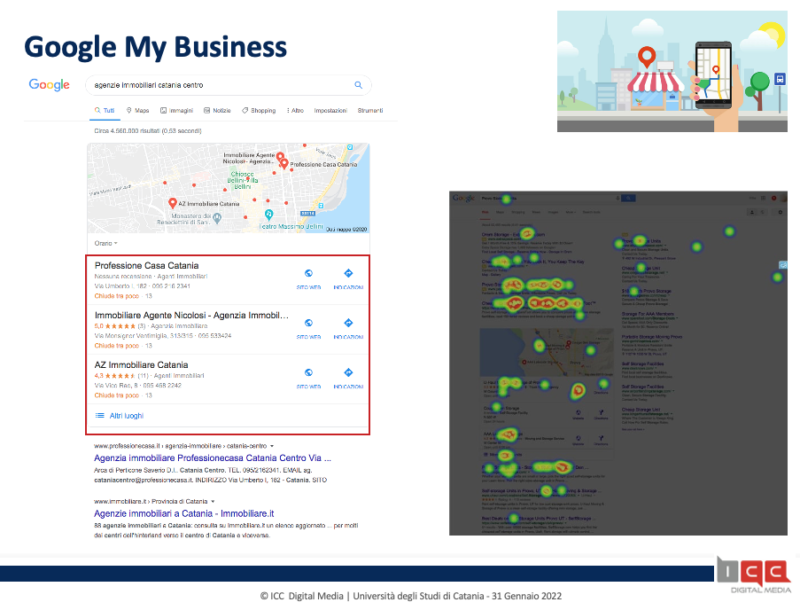
Task: Open Sito Web for AZ Immobiliare Catania
Action: coord(309,377)
